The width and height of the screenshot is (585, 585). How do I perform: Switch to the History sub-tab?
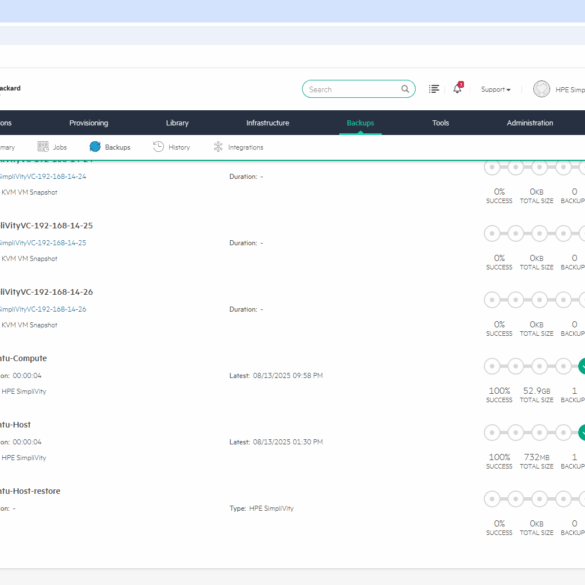click(179, 147)
